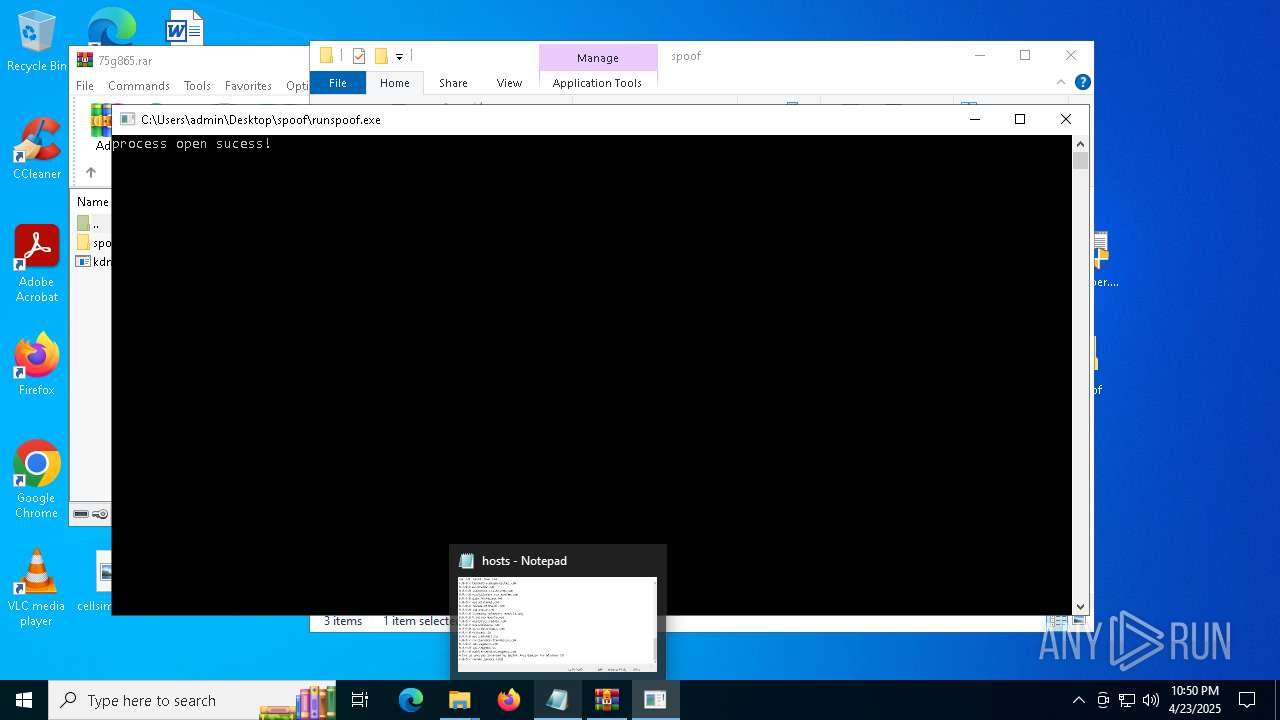1280x720 pixels.
Task: Open the network icon in the system tray
Action: (x=1127, y=700)
